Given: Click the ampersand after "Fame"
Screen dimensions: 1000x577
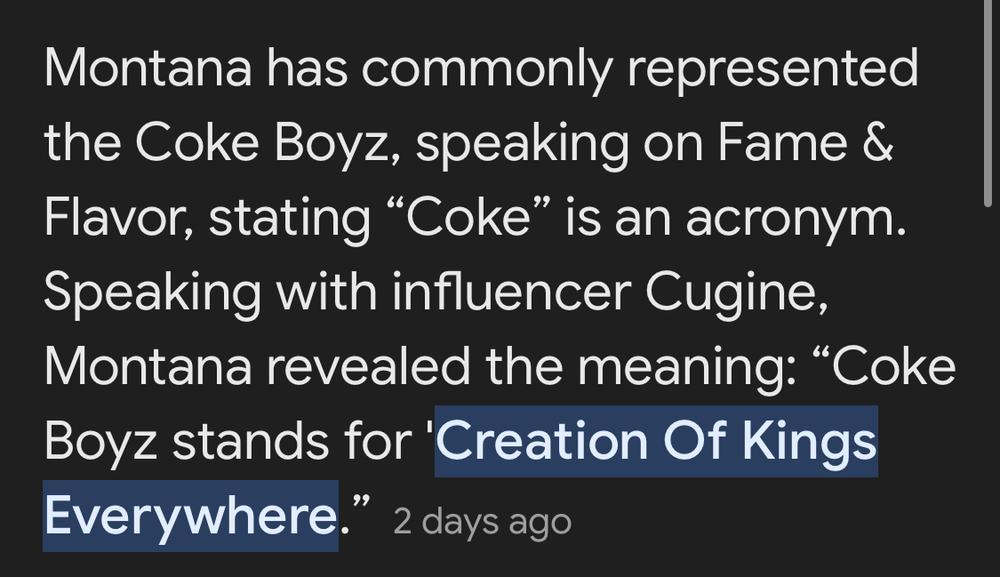Looking at the screenshot, I should click(x=878, y=142).
